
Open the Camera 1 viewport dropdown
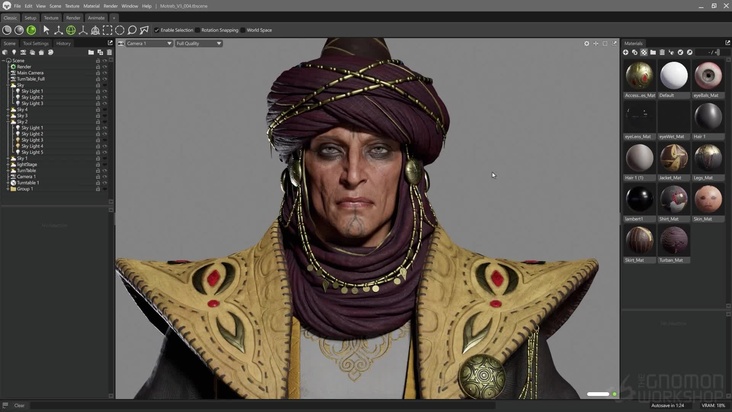coord(149,43)
